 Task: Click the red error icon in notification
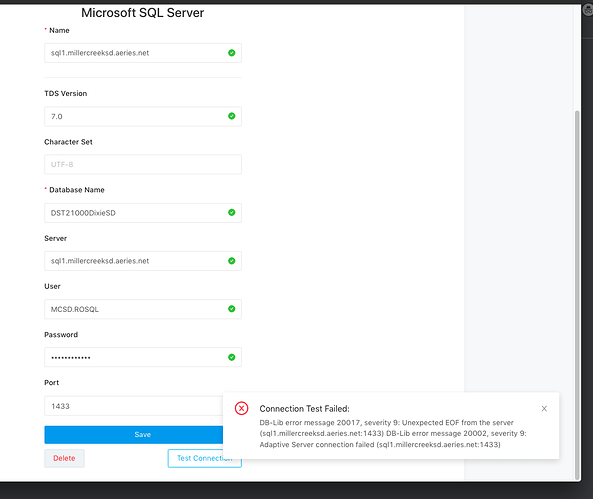point(241,409)
